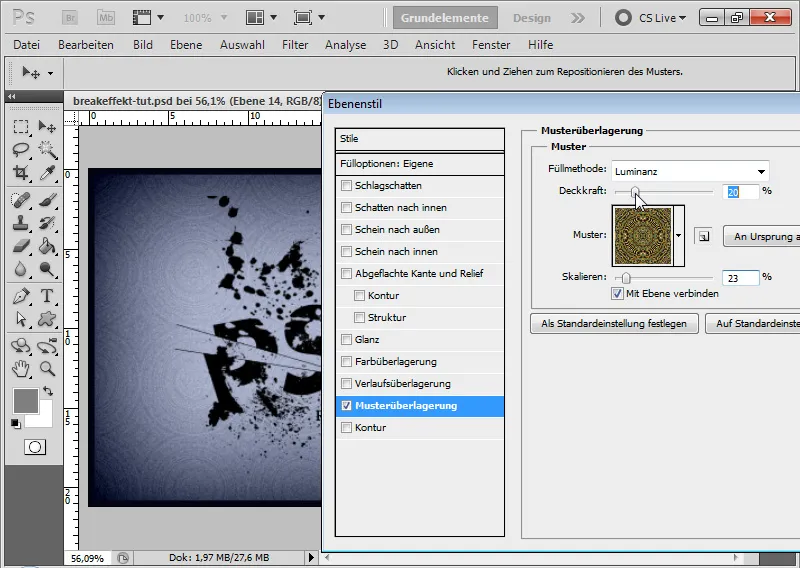800x568 pixels.
Task: Switch to Design workspace
Action: coord(532,18)
